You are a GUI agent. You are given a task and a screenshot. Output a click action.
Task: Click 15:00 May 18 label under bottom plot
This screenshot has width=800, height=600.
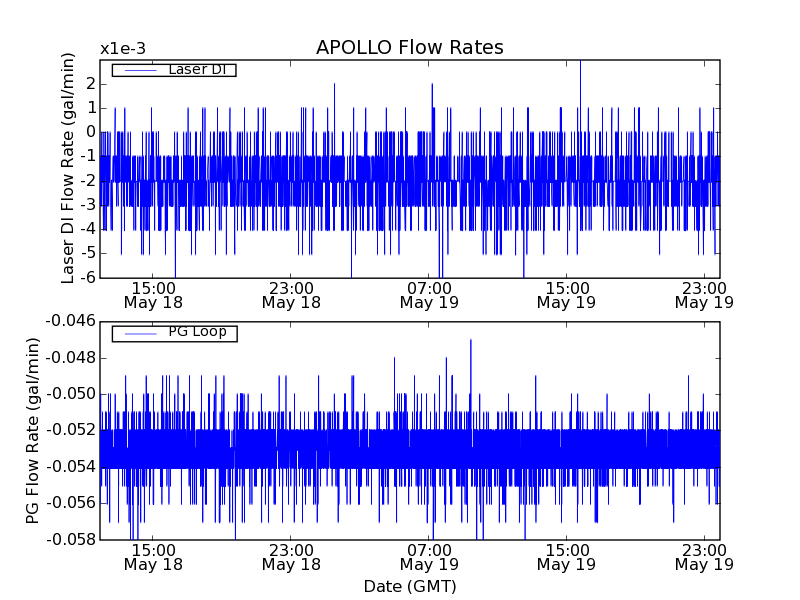tap(153, 557)
